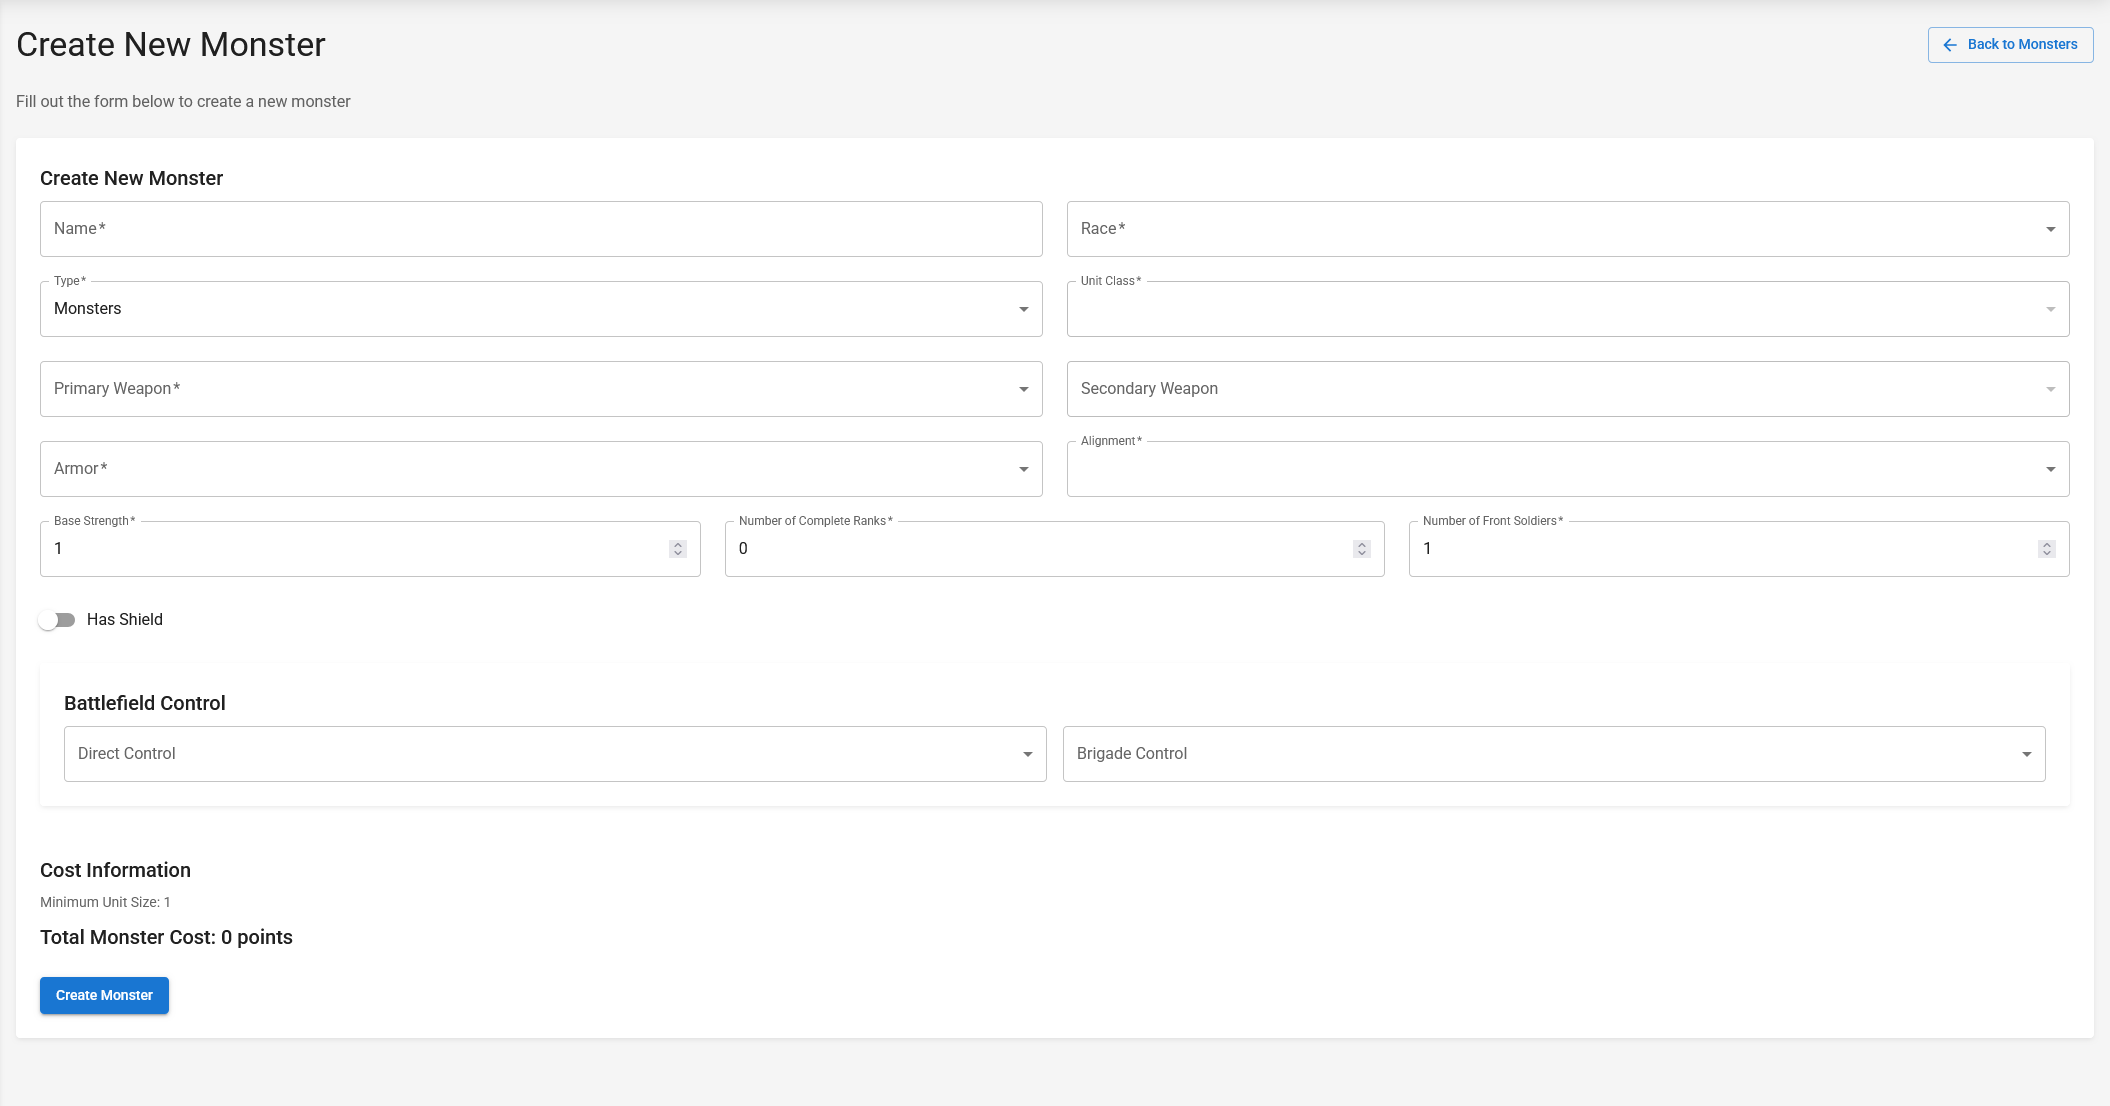Focus the Name text field
The height and width of the screenshot is (1106, 2110).
(x=540, y=229)
